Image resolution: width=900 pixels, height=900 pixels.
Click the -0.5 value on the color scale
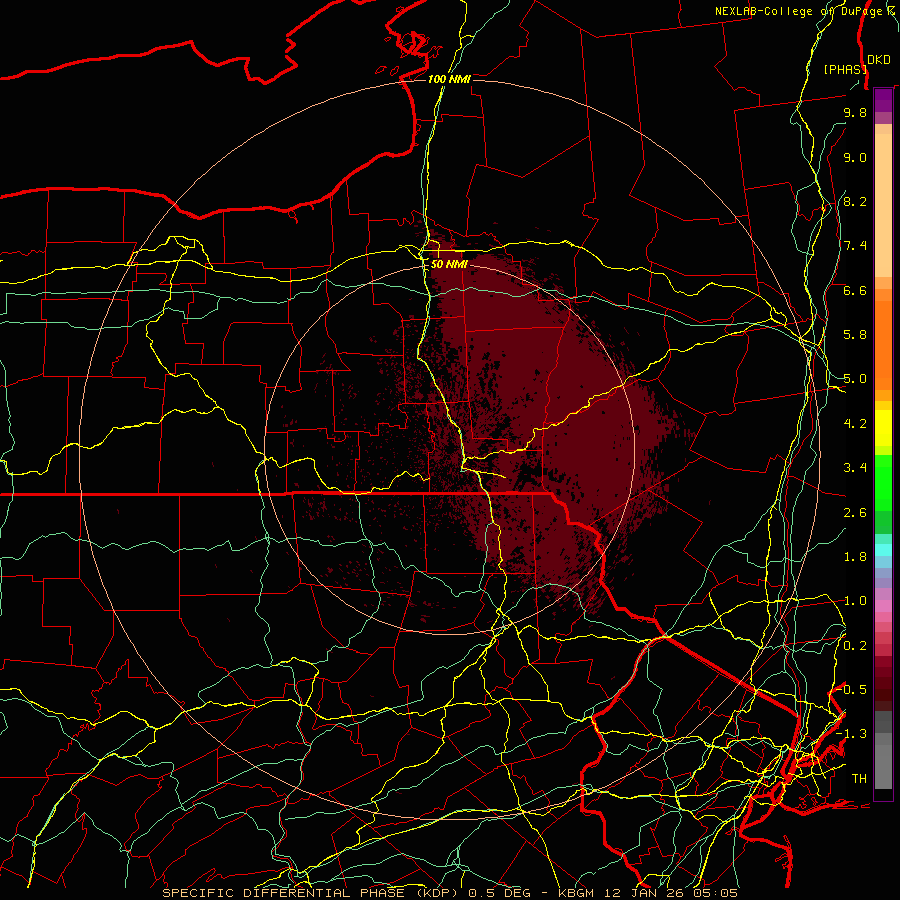pyautogui.click(x=852, y=690)
